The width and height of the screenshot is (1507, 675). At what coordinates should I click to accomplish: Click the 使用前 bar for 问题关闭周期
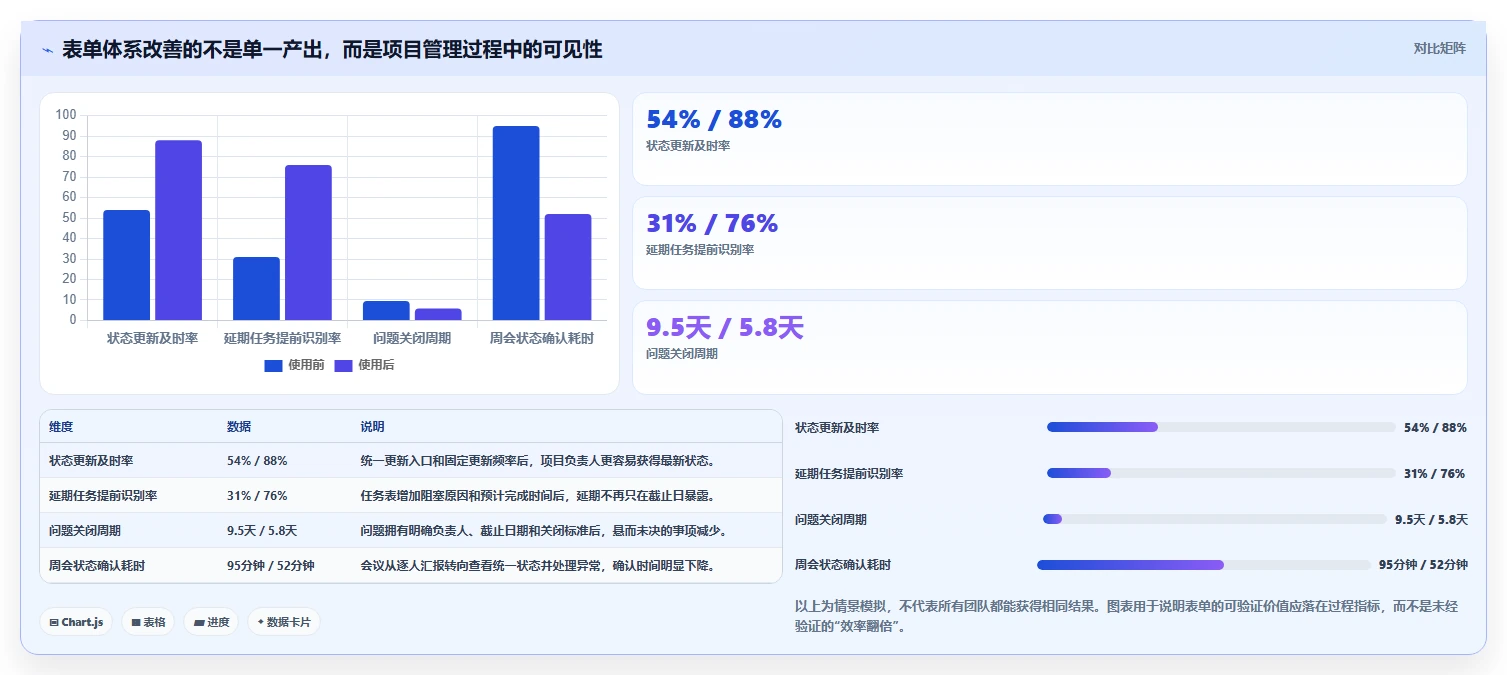tap(386, 311)
